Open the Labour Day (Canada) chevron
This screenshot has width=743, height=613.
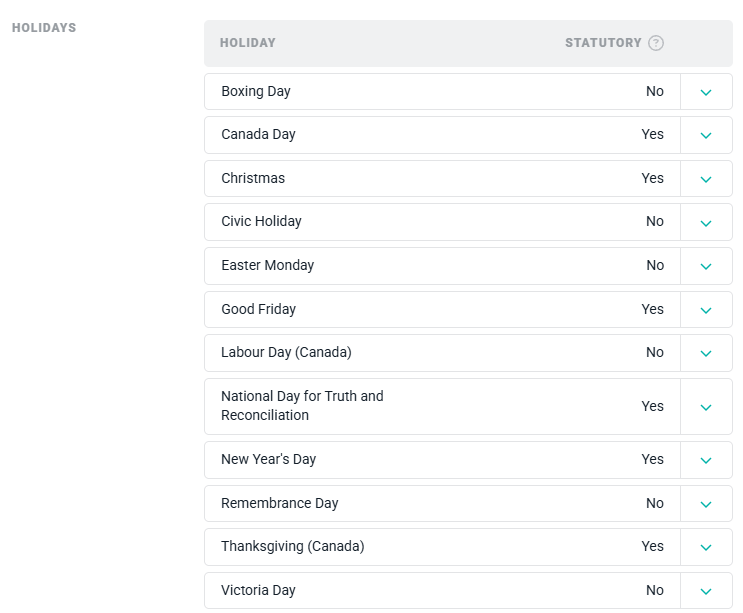click(x=706, y=353)
